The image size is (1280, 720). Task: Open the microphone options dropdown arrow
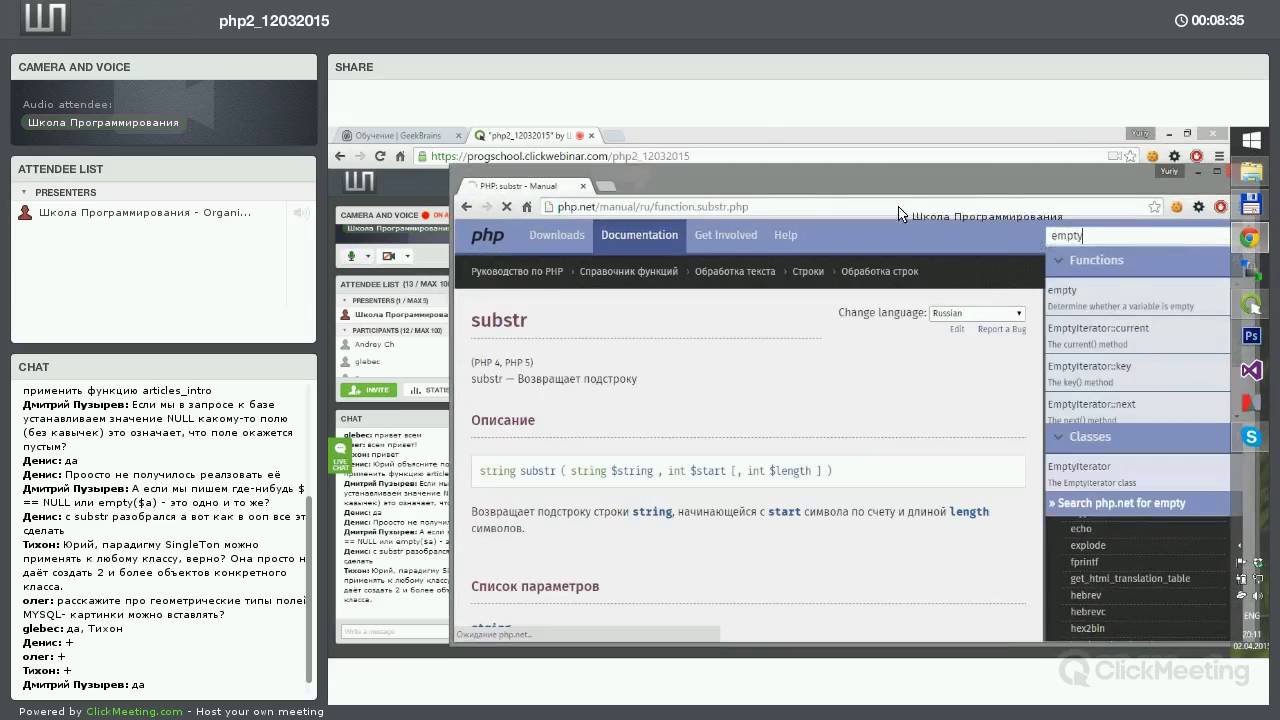click(x=368, y=256)
